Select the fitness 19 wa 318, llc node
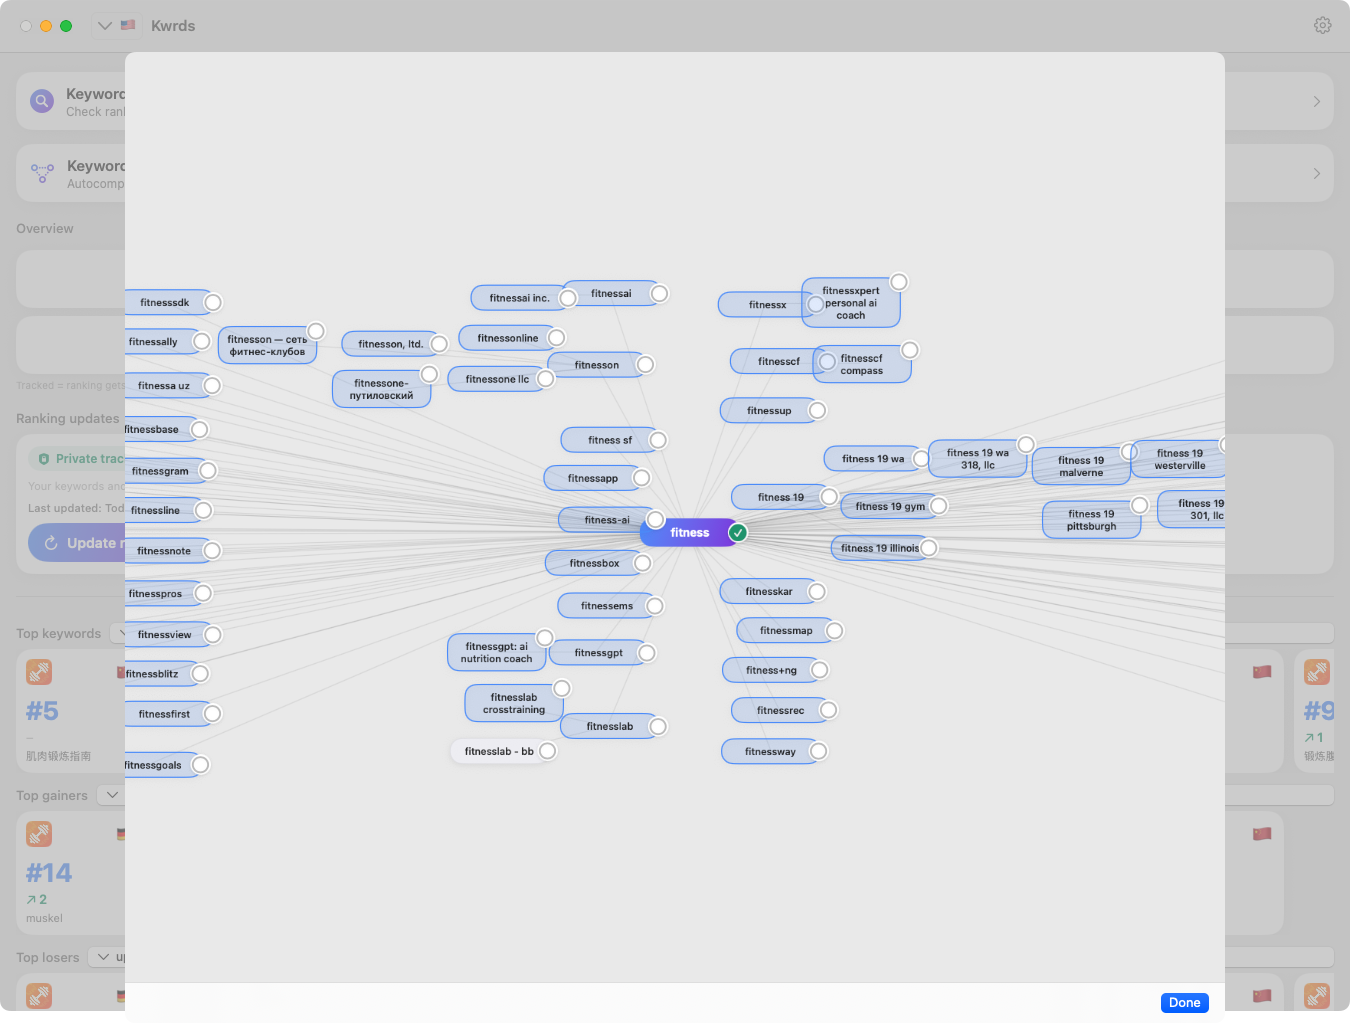The height and width of the screenshot is (1023, 1350). 978,459
